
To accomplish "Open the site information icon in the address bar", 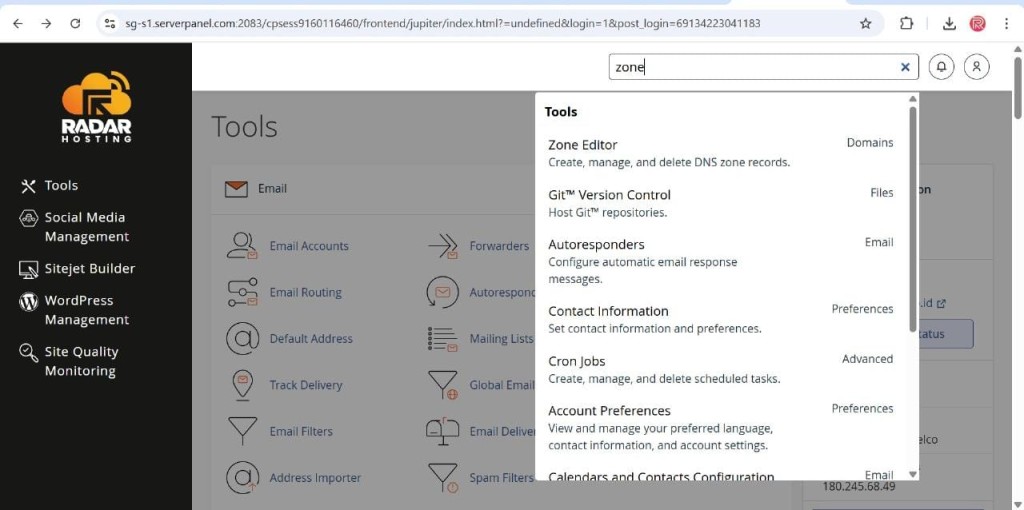I will (110, 24).
